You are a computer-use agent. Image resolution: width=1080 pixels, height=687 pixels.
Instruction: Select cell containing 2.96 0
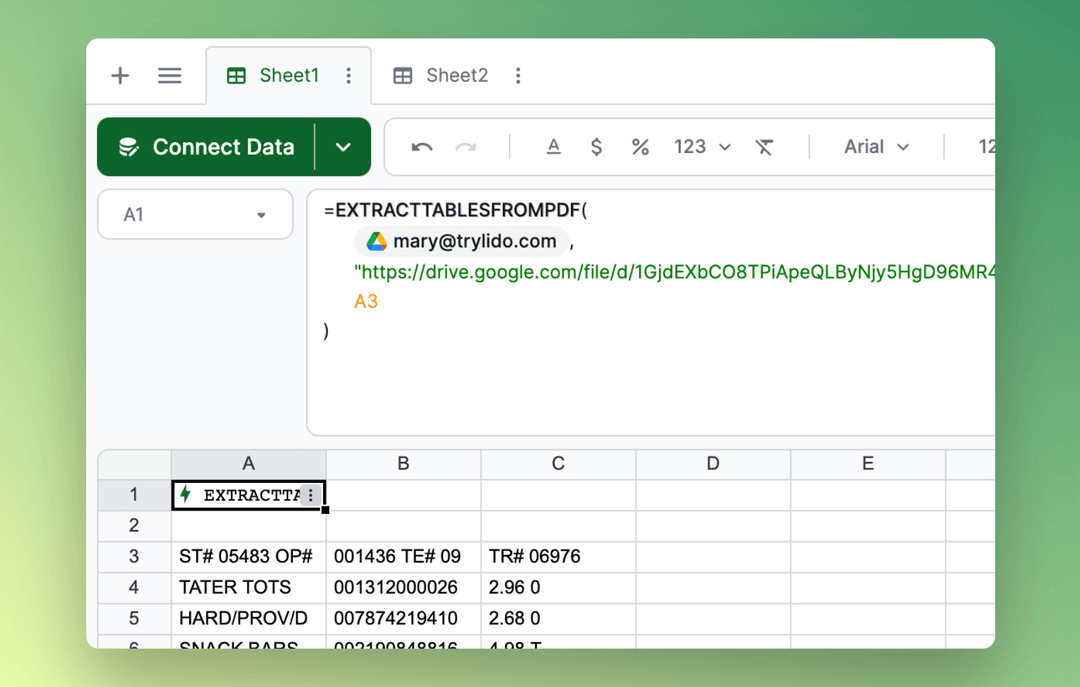point(559,588)
